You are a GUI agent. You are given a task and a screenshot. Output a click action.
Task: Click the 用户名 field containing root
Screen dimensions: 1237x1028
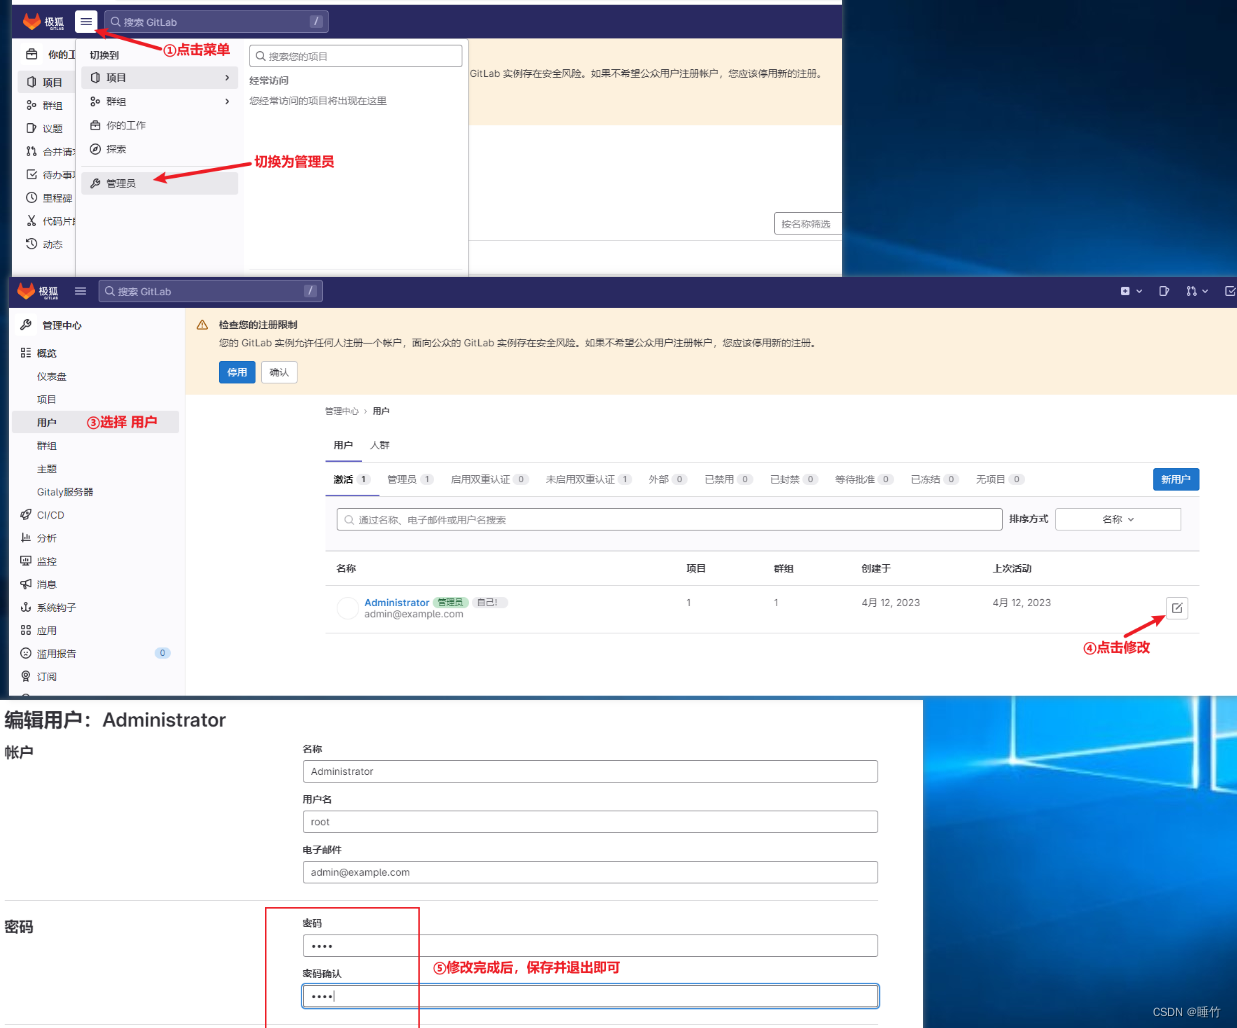[590, 821]
